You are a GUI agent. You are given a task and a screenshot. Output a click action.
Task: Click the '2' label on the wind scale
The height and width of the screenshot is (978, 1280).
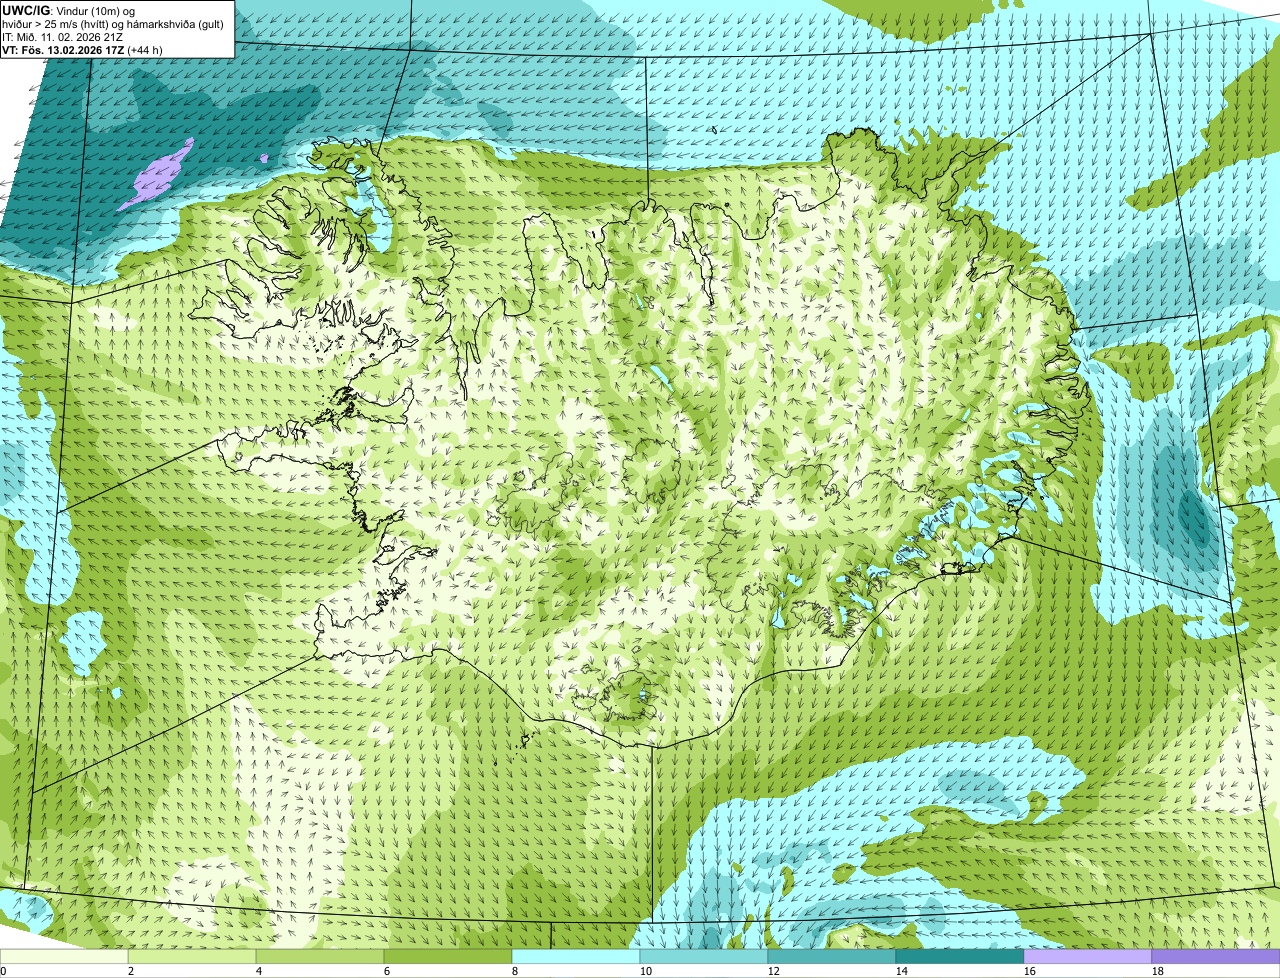131,971
